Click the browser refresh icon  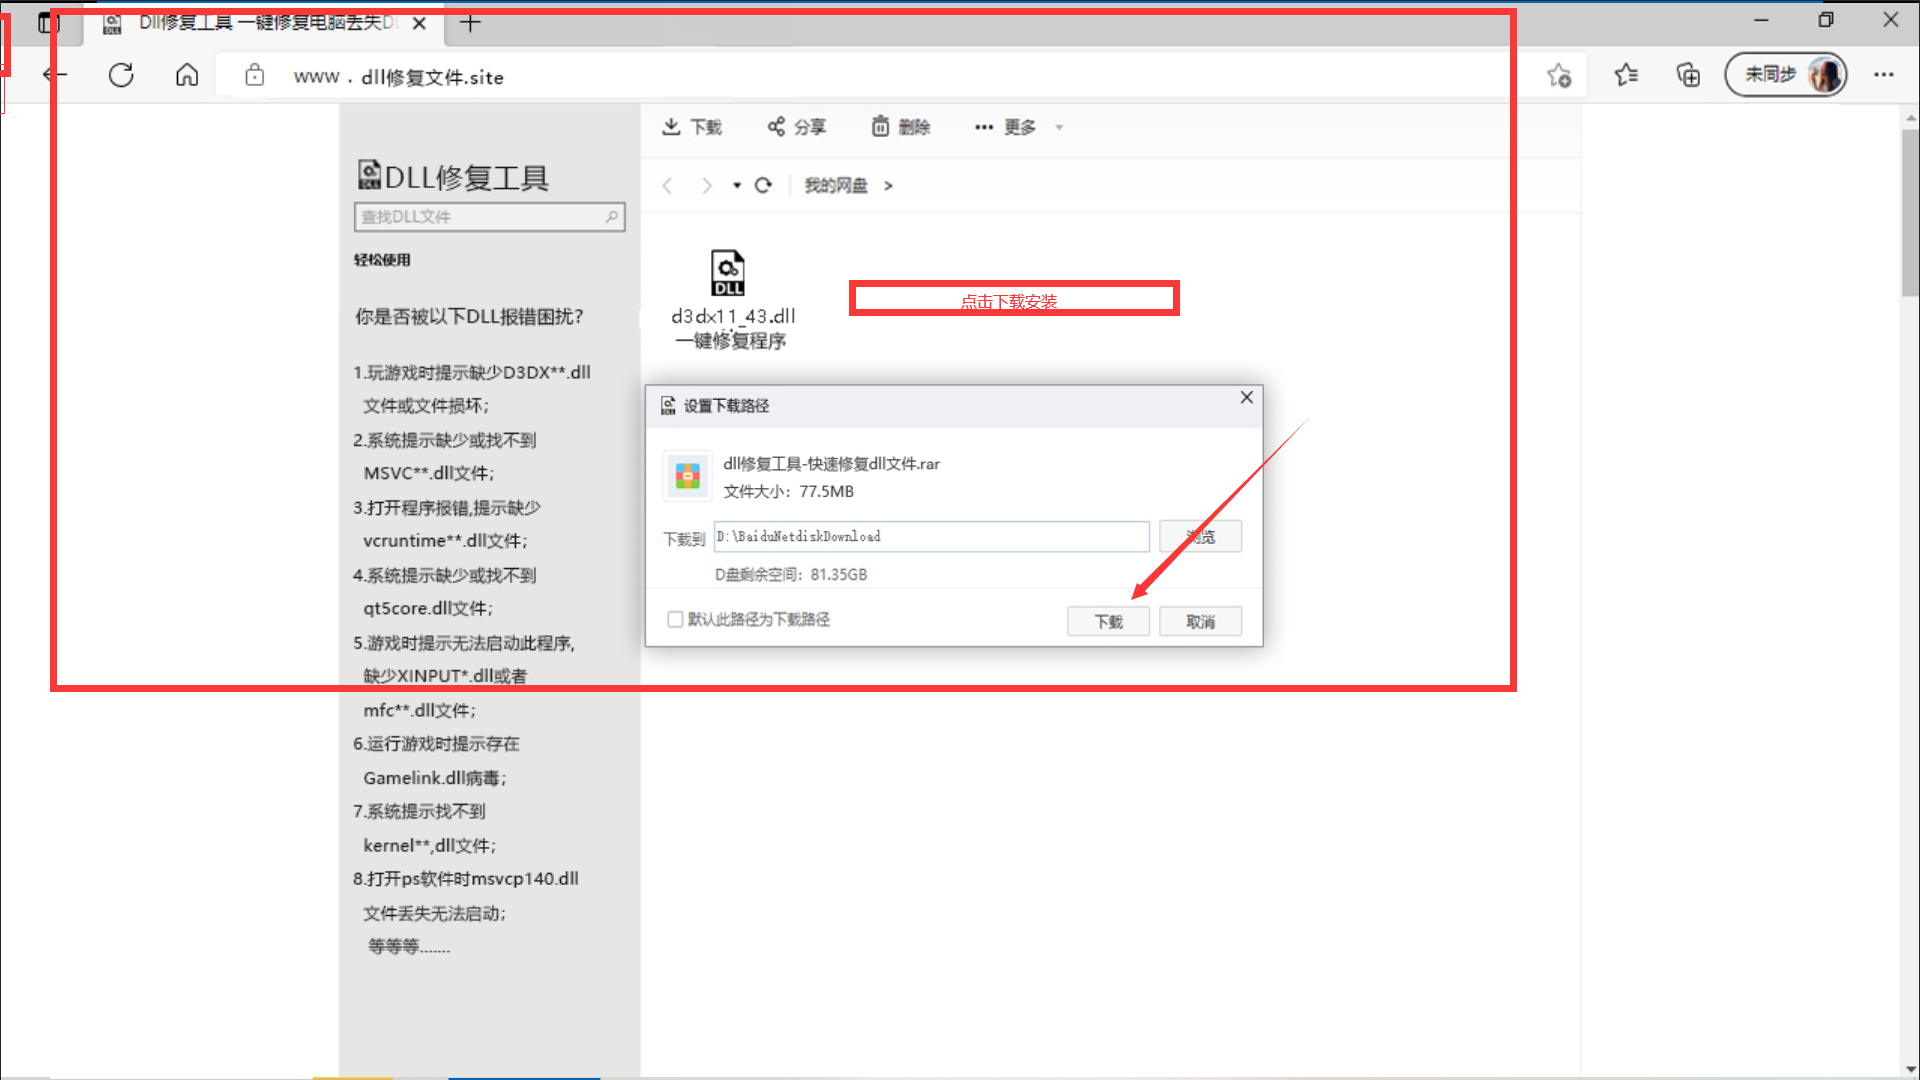click(121, 75)
